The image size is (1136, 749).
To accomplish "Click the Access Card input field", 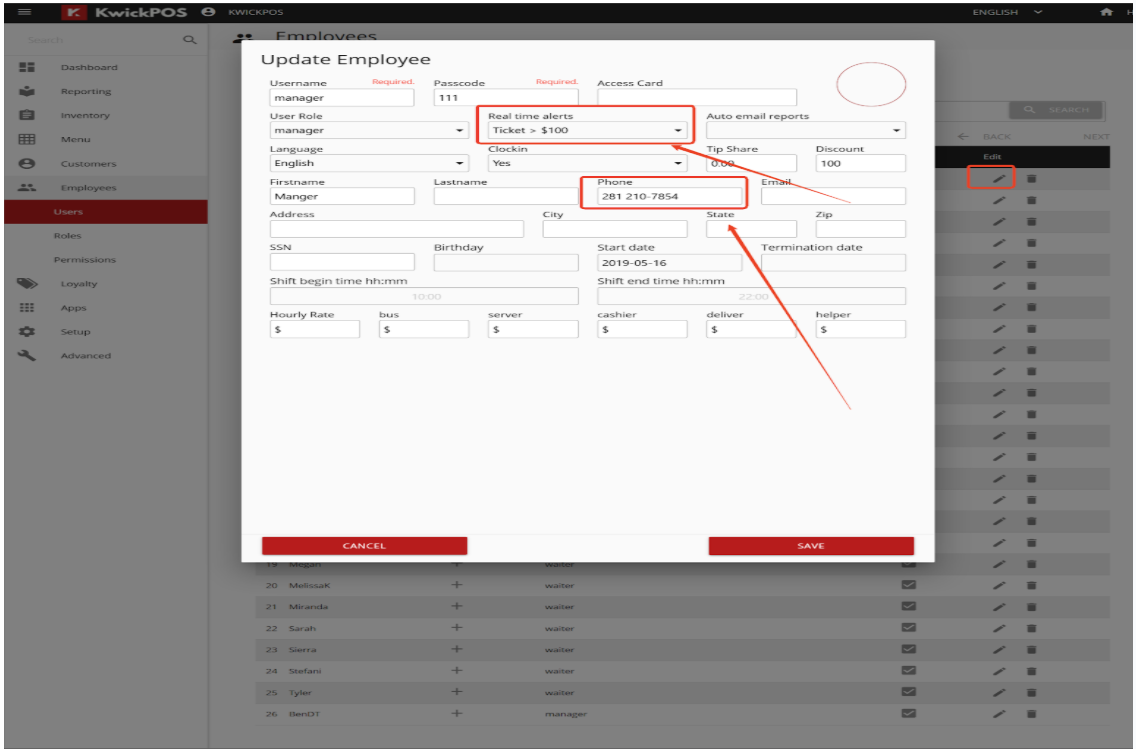I will point(697,98).
